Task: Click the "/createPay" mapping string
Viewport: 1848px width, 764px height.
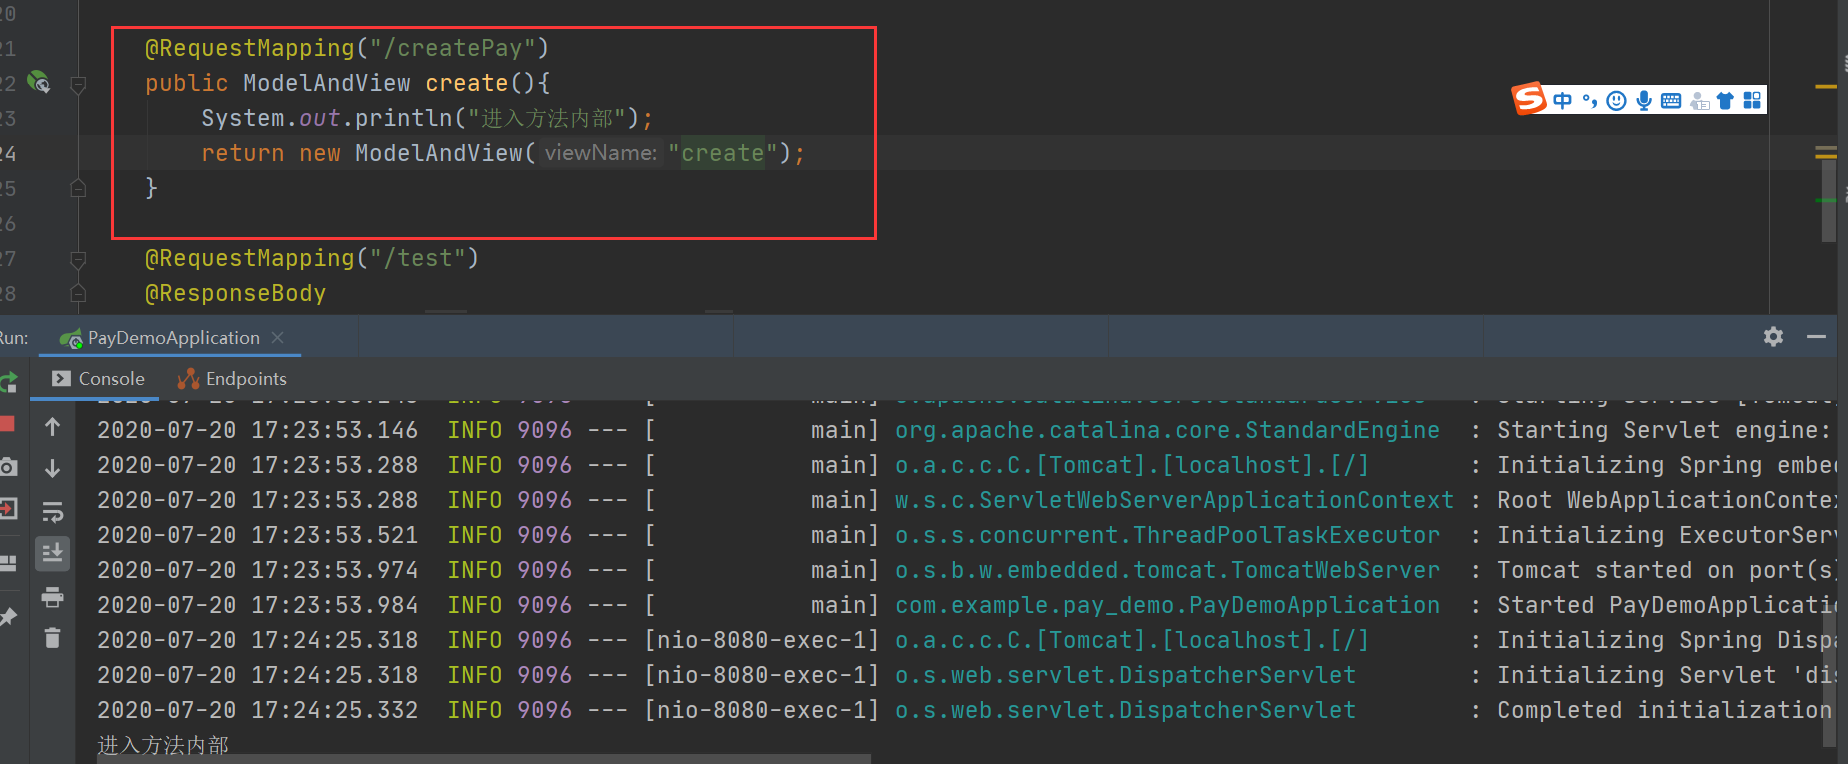Action: click(x=453, y=48)
